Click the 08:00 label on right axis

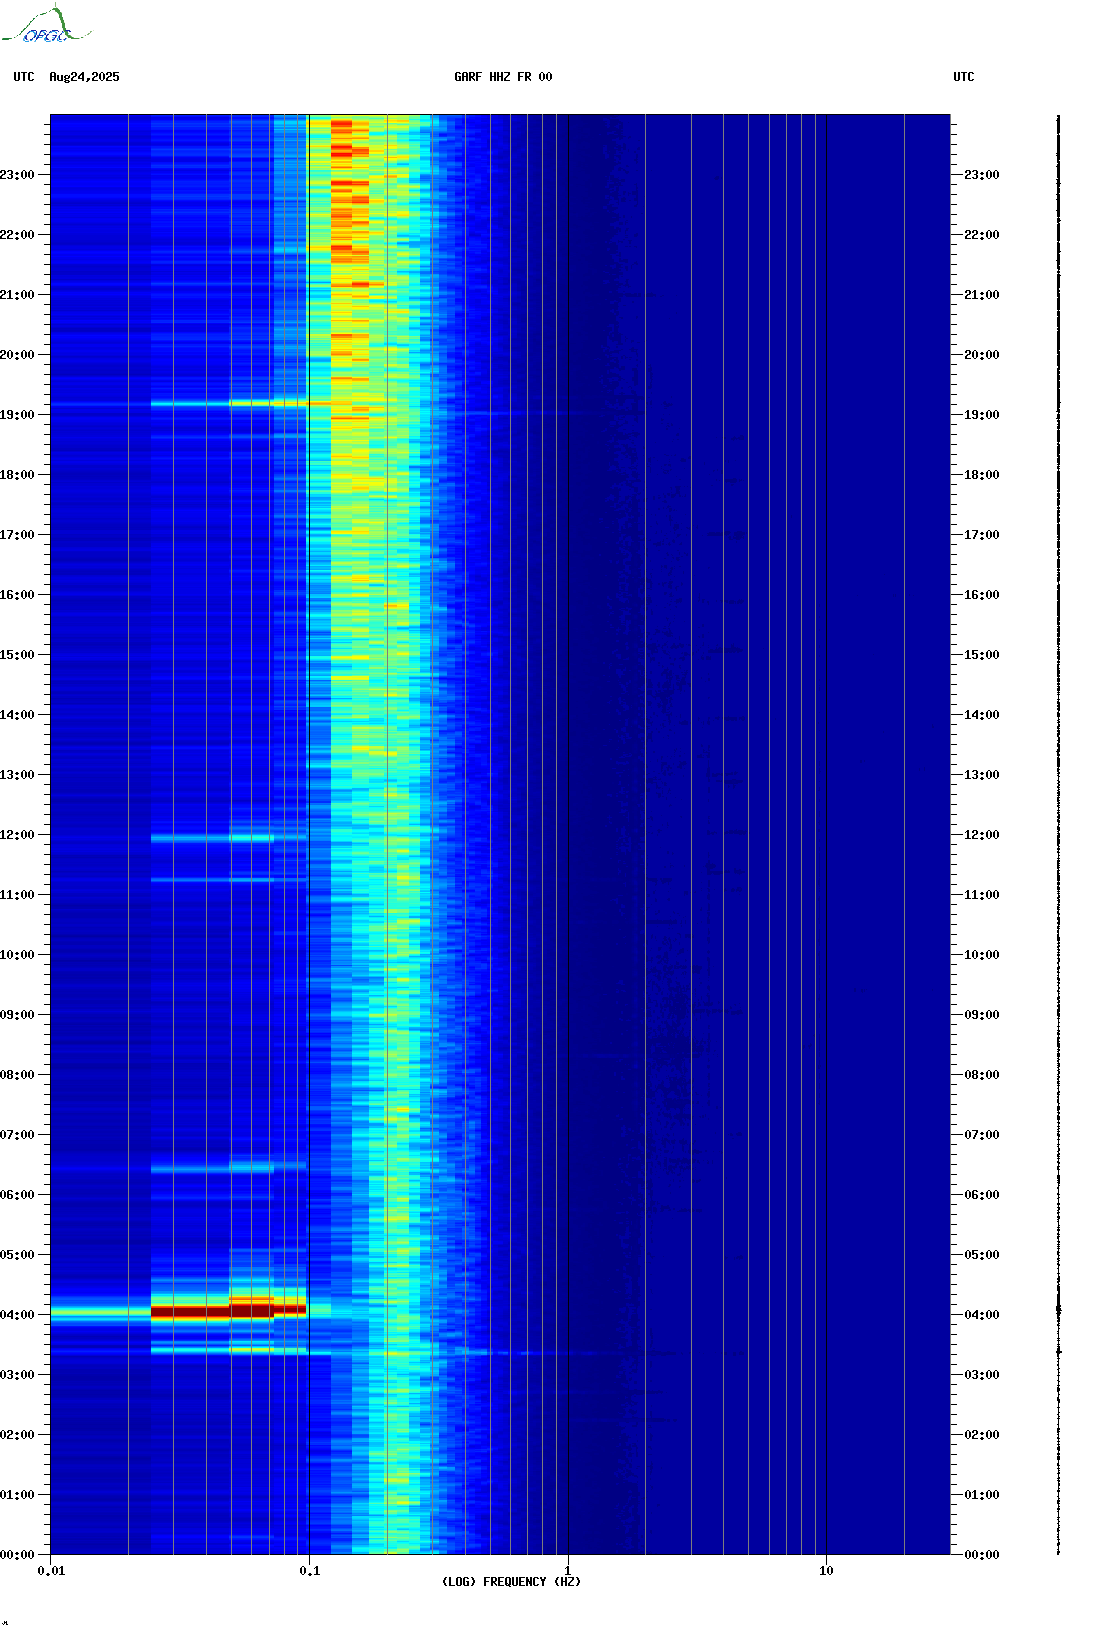(x=982, y=1075)
